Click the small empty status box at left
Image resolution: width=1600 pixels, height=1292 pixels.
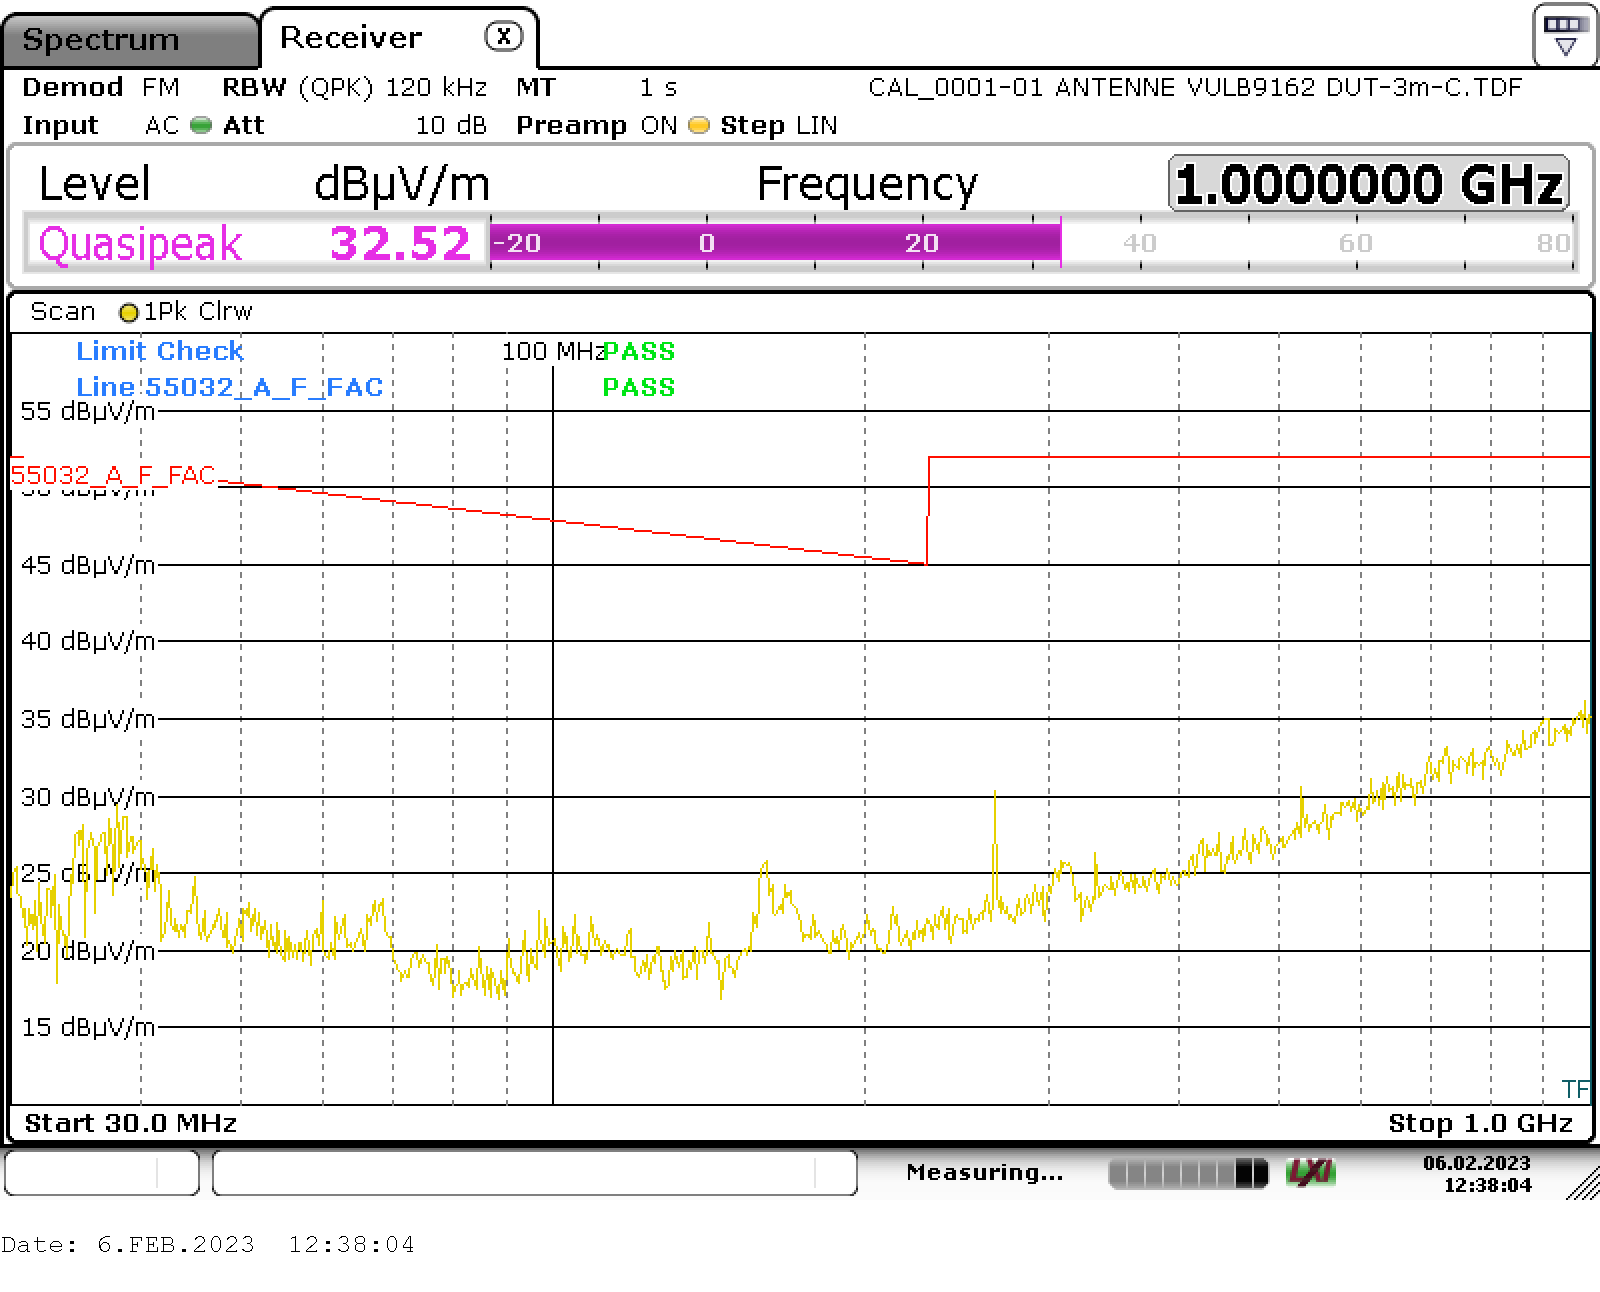[102, 1173]
